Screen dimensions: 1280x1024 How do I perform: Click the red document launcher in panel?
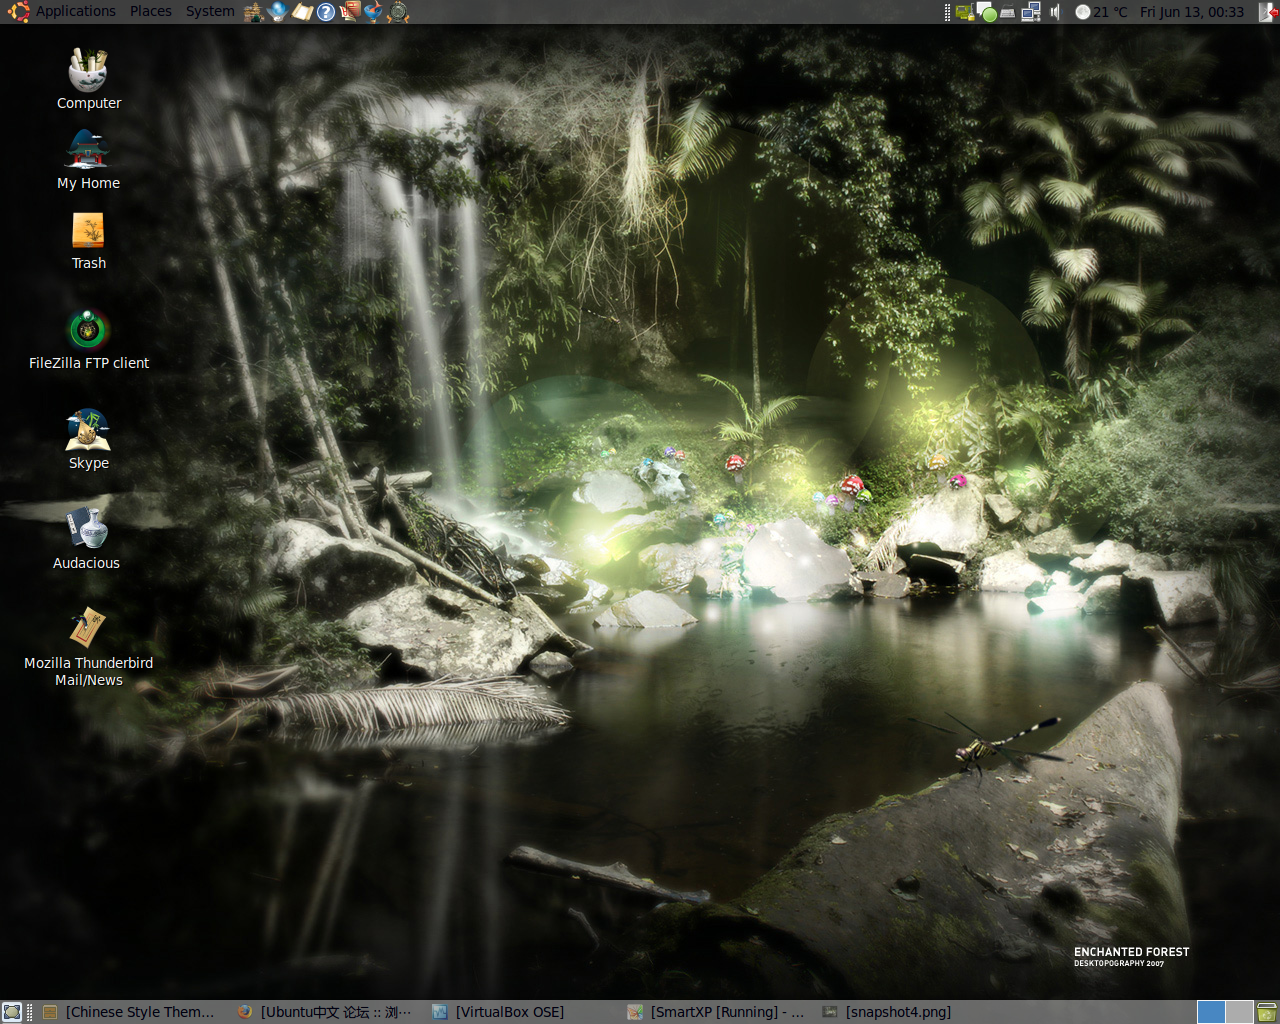pos(350,12)
